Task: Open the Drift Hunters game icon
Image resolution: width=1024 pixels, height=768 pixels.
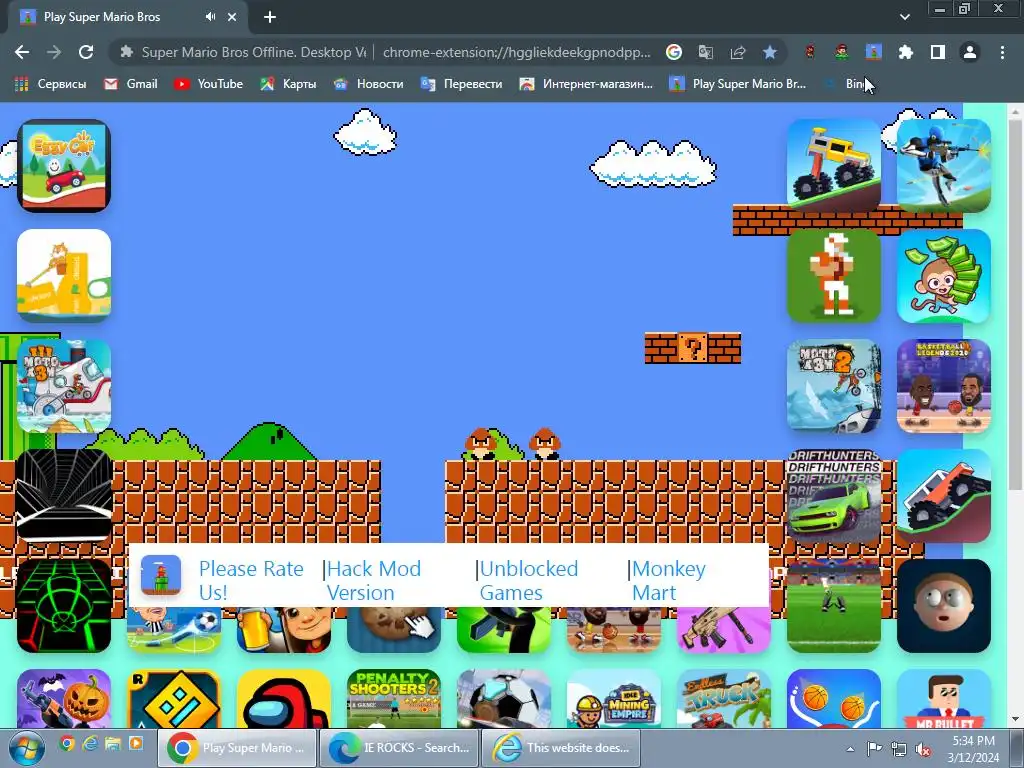Action: point(834,496)
